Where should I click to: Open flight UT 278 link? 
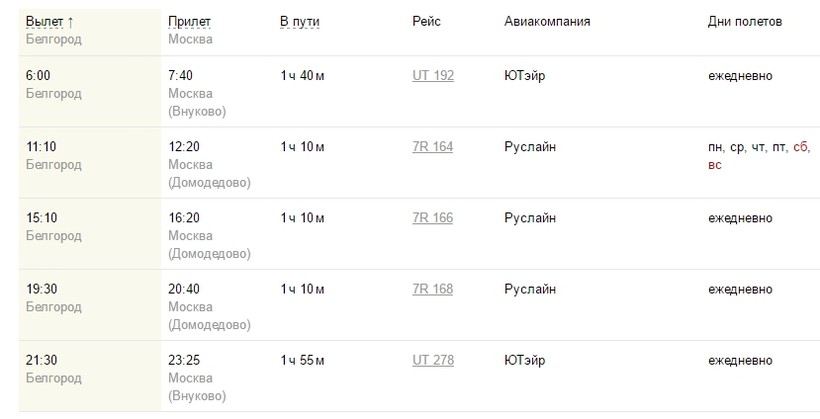pyautogui.click(x=433, y=360)
